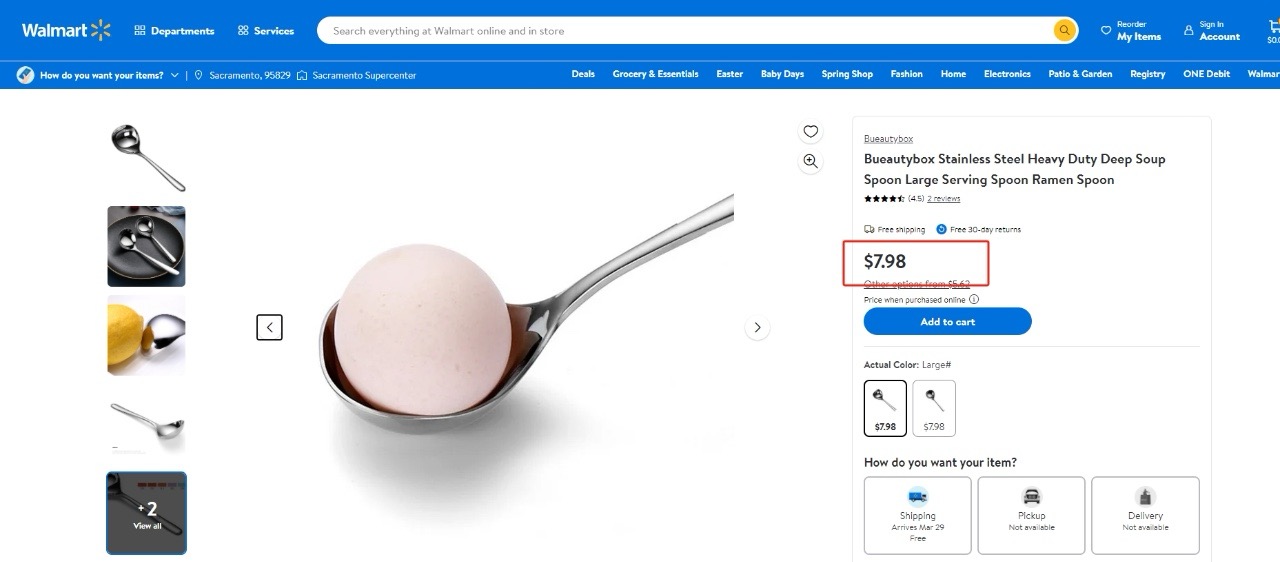
Task: Go to next product image arrow
Action: click(757, 327)
